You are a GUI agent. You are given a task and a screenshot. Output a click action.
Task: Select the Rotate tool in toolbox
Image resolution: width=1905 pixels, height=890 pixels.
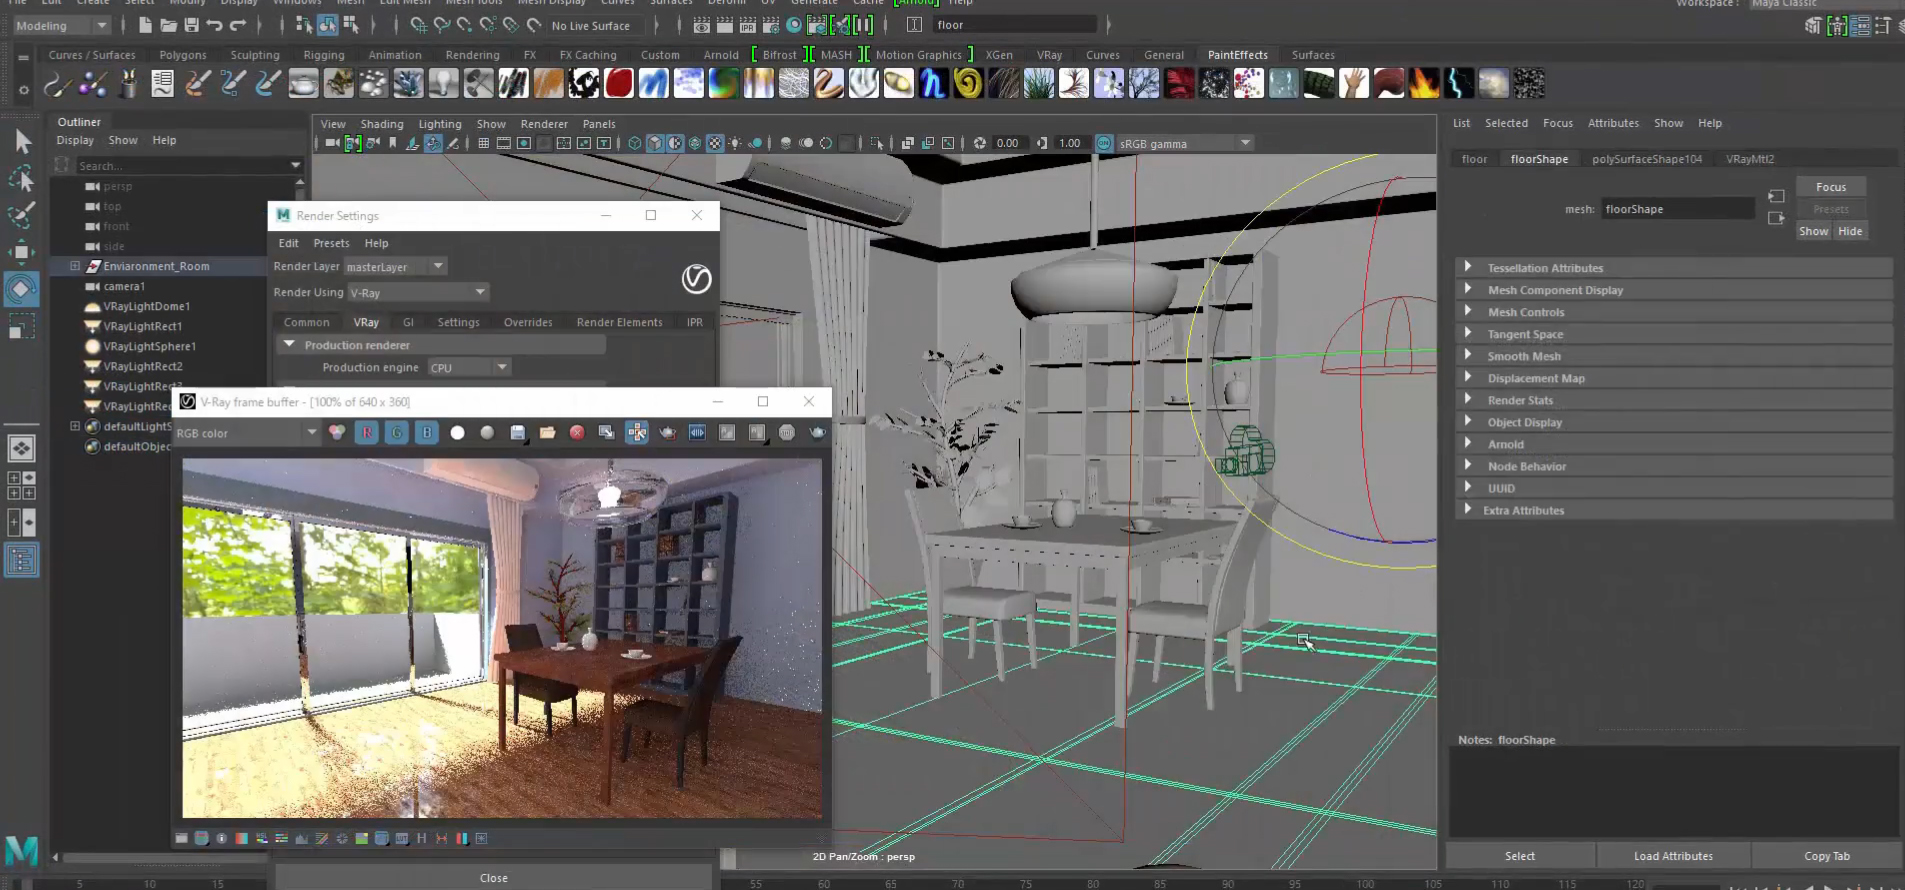[21, 289]
